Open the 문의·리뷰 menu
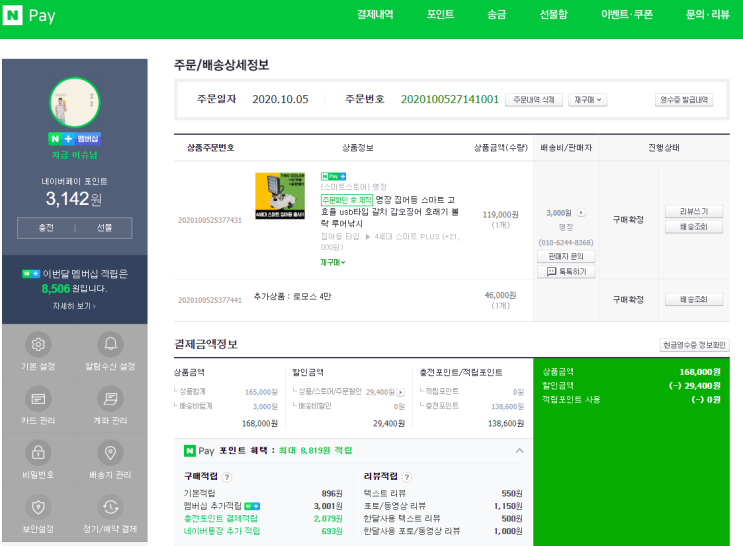The width and height of the screenshot is (743, 546). click(707, 15)
